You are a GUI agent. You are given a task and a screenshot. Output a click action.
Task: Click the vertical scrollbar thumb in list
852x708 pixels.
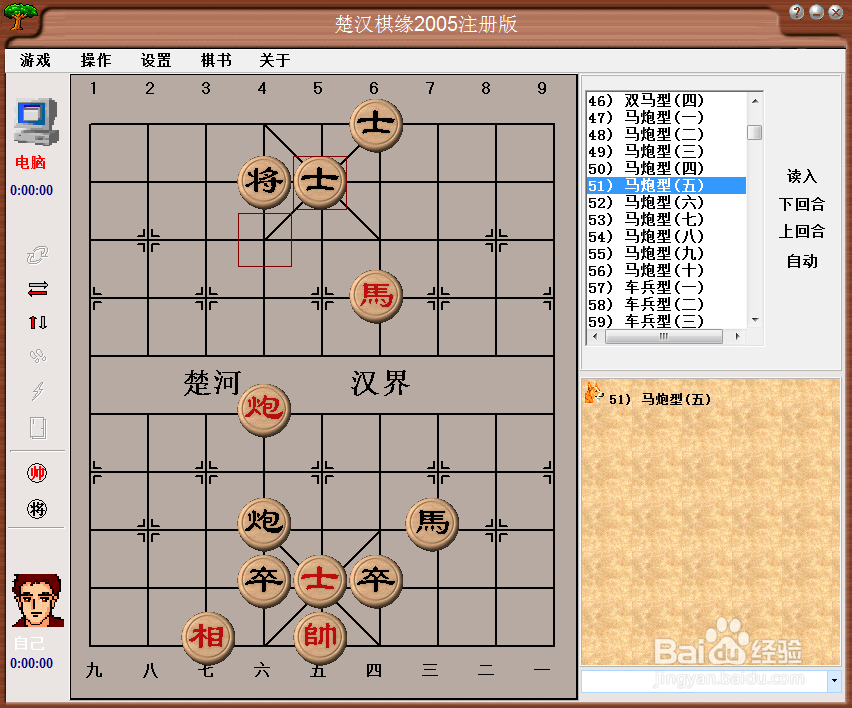[x=755, y=133]
